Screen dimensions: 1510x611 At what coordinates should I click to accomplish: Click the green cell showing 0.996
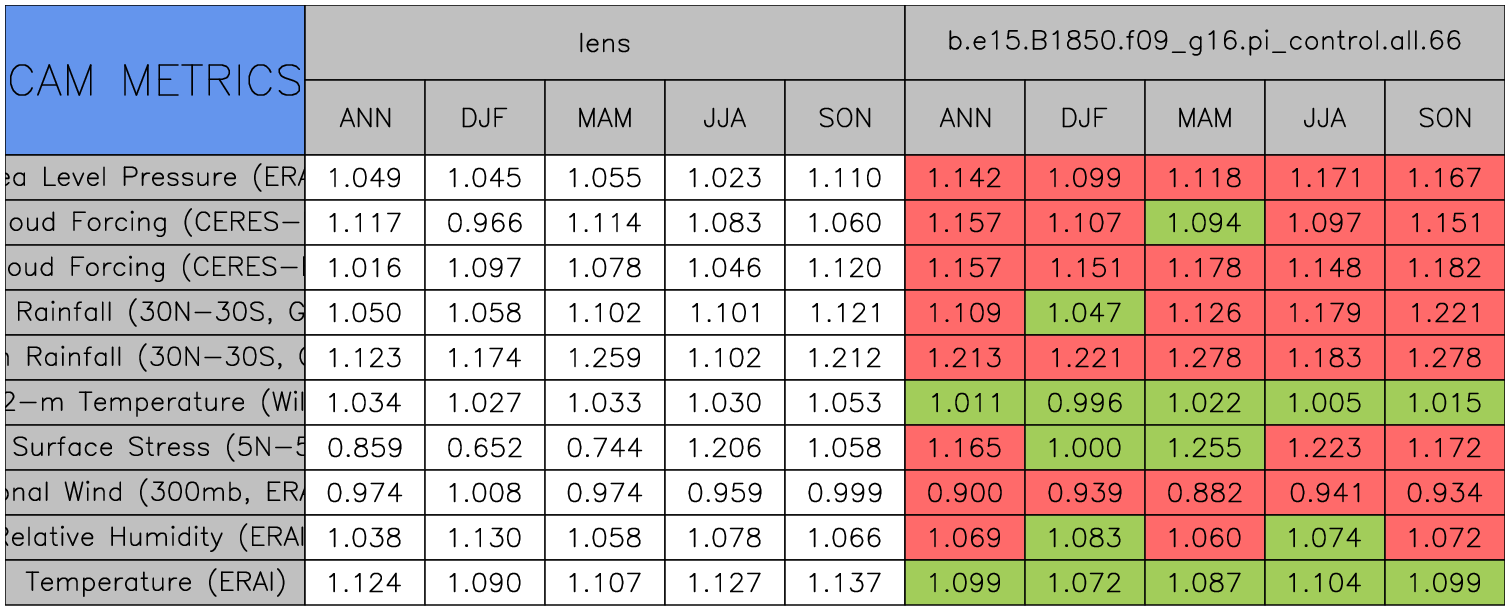coord(1084,403)
